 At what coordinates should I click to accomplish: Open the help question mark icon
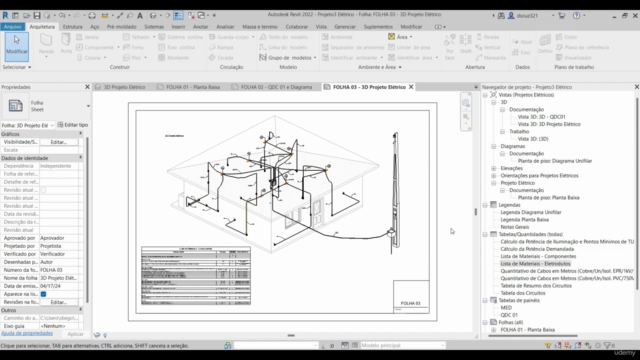576,16
